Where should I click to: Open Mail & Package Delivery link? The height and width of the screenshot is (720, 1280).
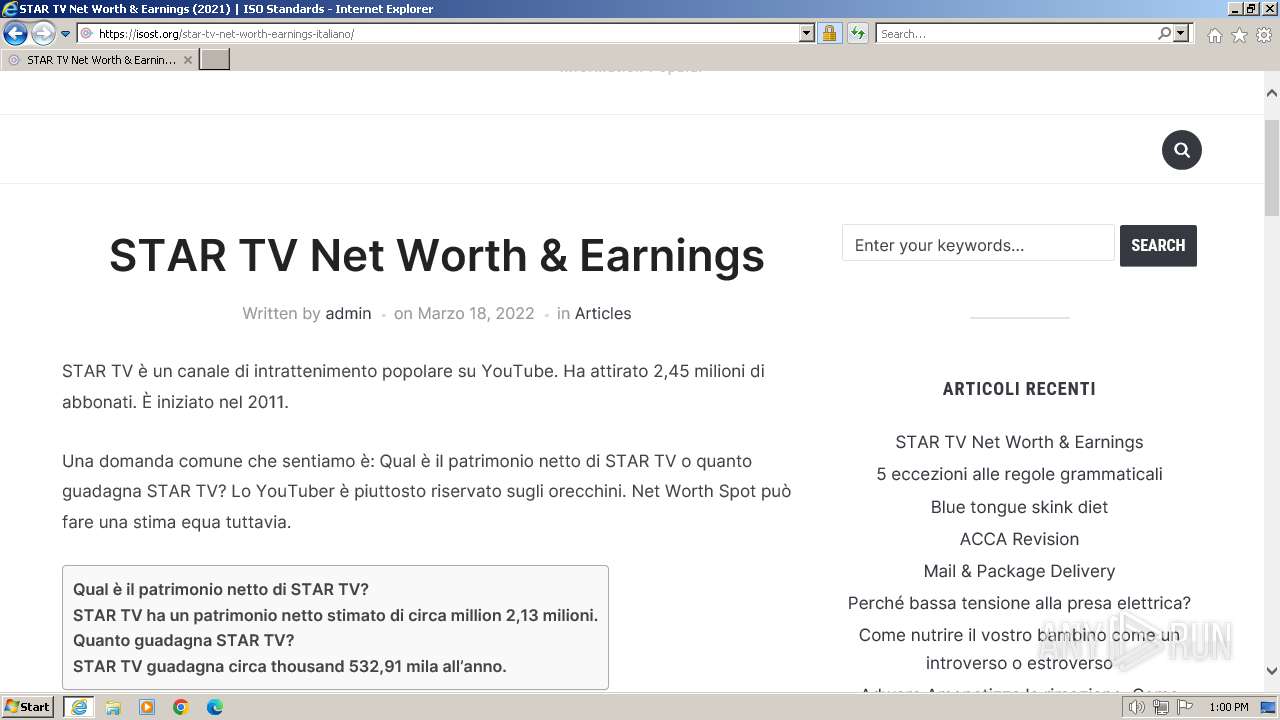coord(1019,571)
